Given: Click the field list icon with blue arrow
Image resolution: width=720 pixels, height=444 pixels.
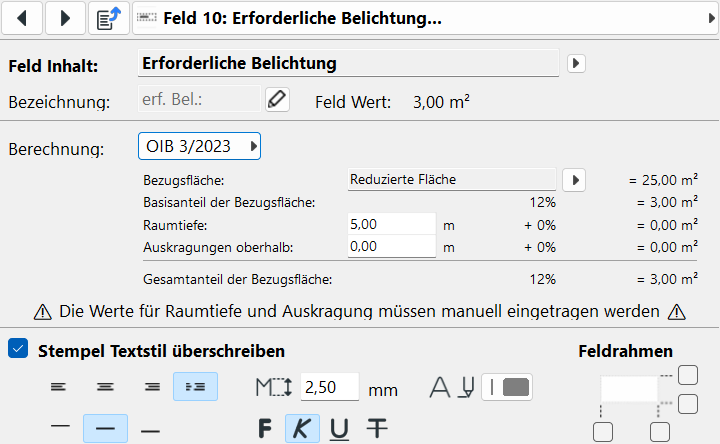Looking at the screenshot, I should click(x=107, y=18).
